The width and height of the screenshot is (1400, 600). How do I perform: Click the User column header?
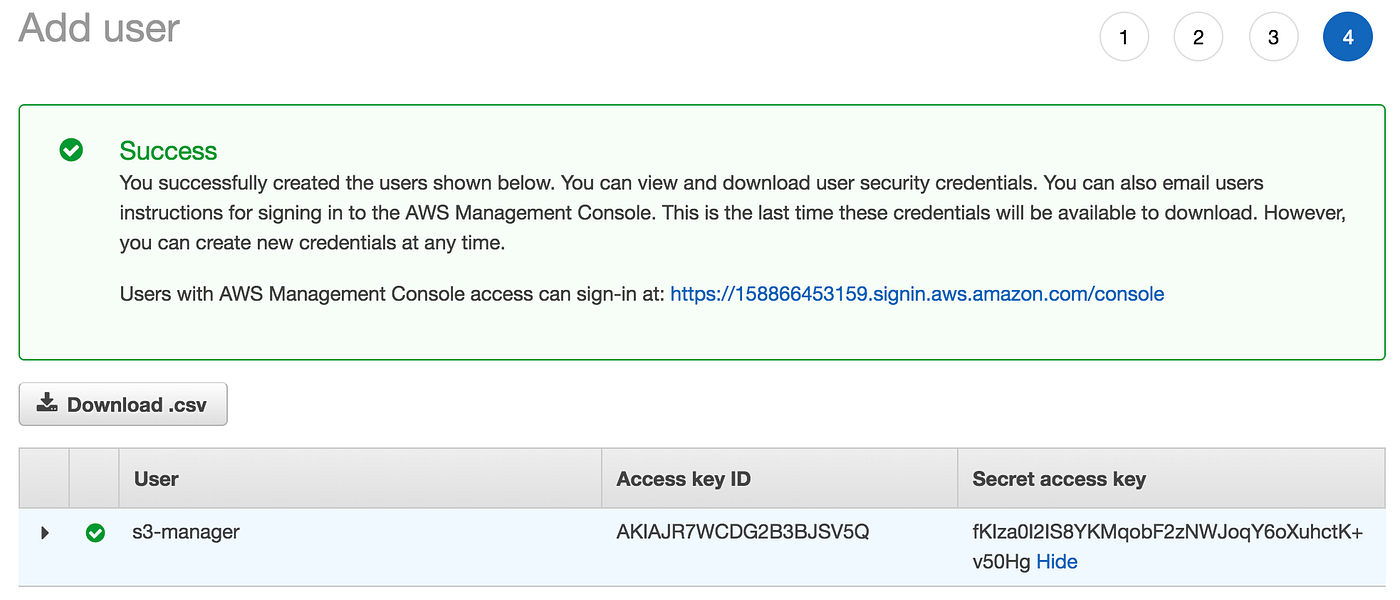(156, 479)
